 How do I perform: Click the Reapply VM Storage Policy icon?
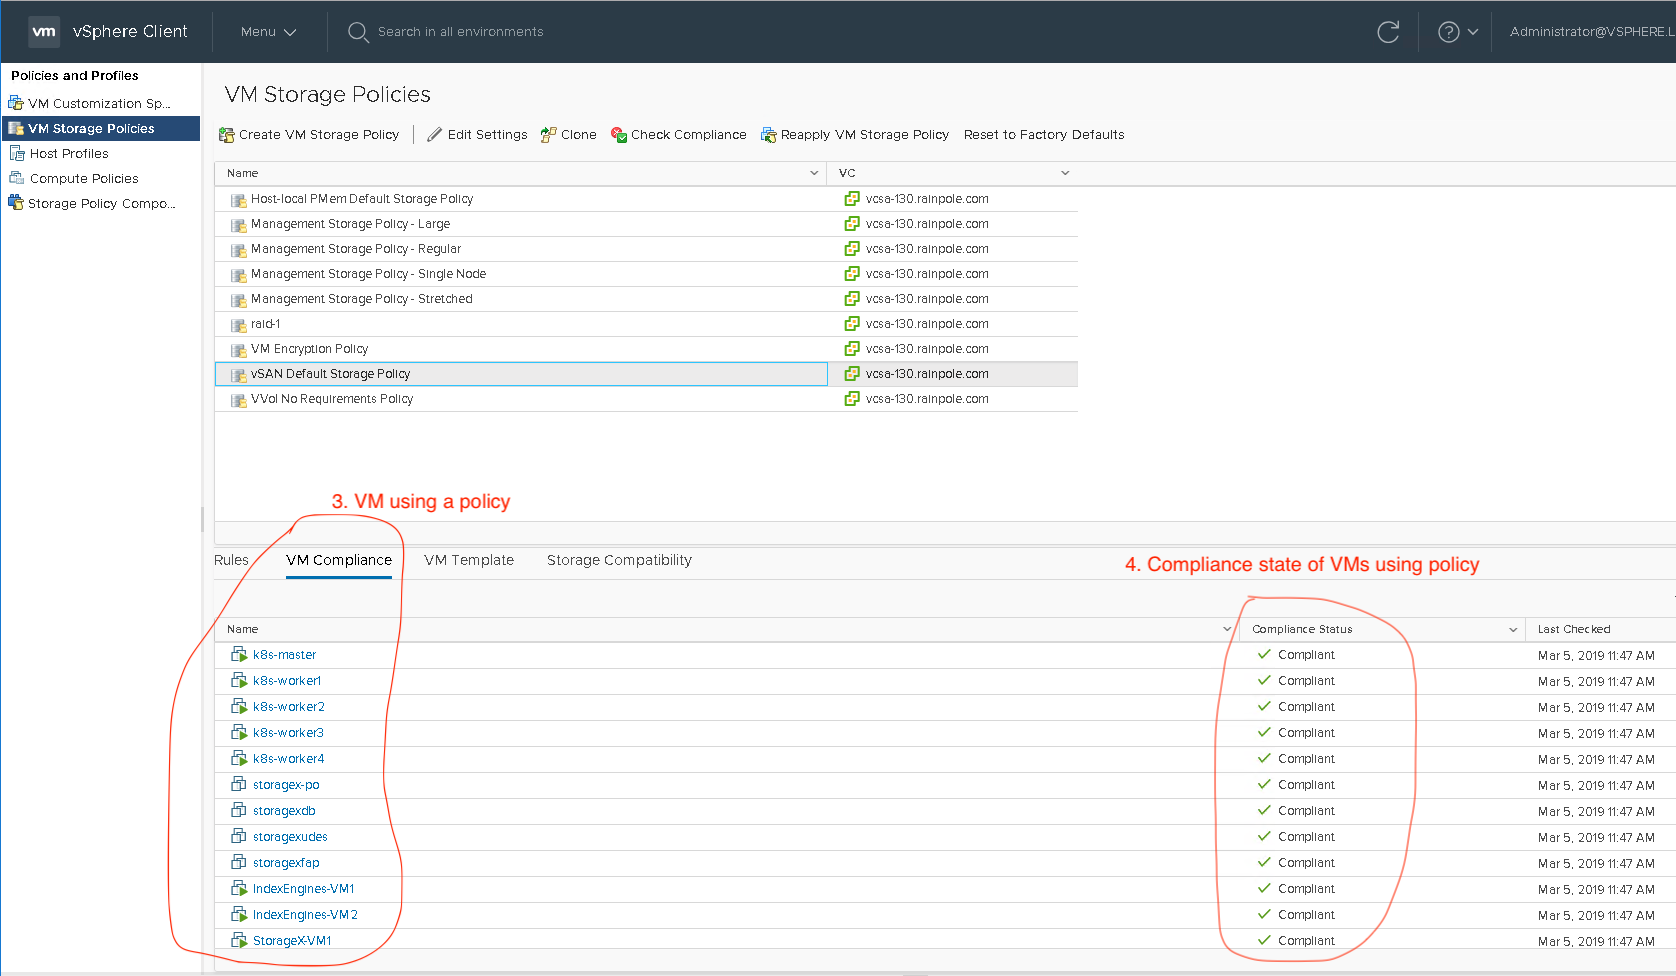click(768, 134)
